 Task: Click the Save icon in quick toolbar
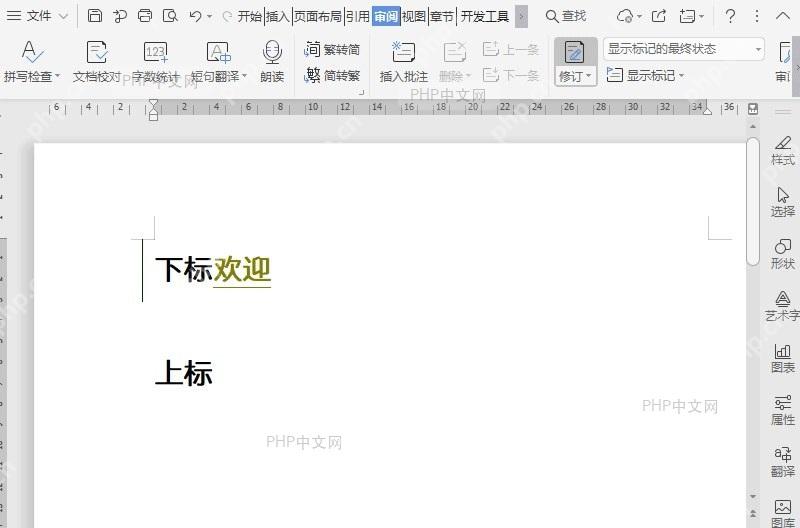pos(94,16)
